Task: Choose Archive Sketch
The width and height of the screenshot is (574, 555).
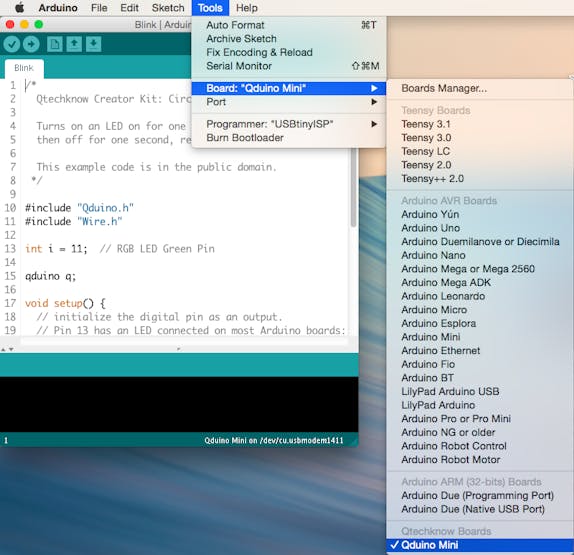Action: (x=288, y=38)
